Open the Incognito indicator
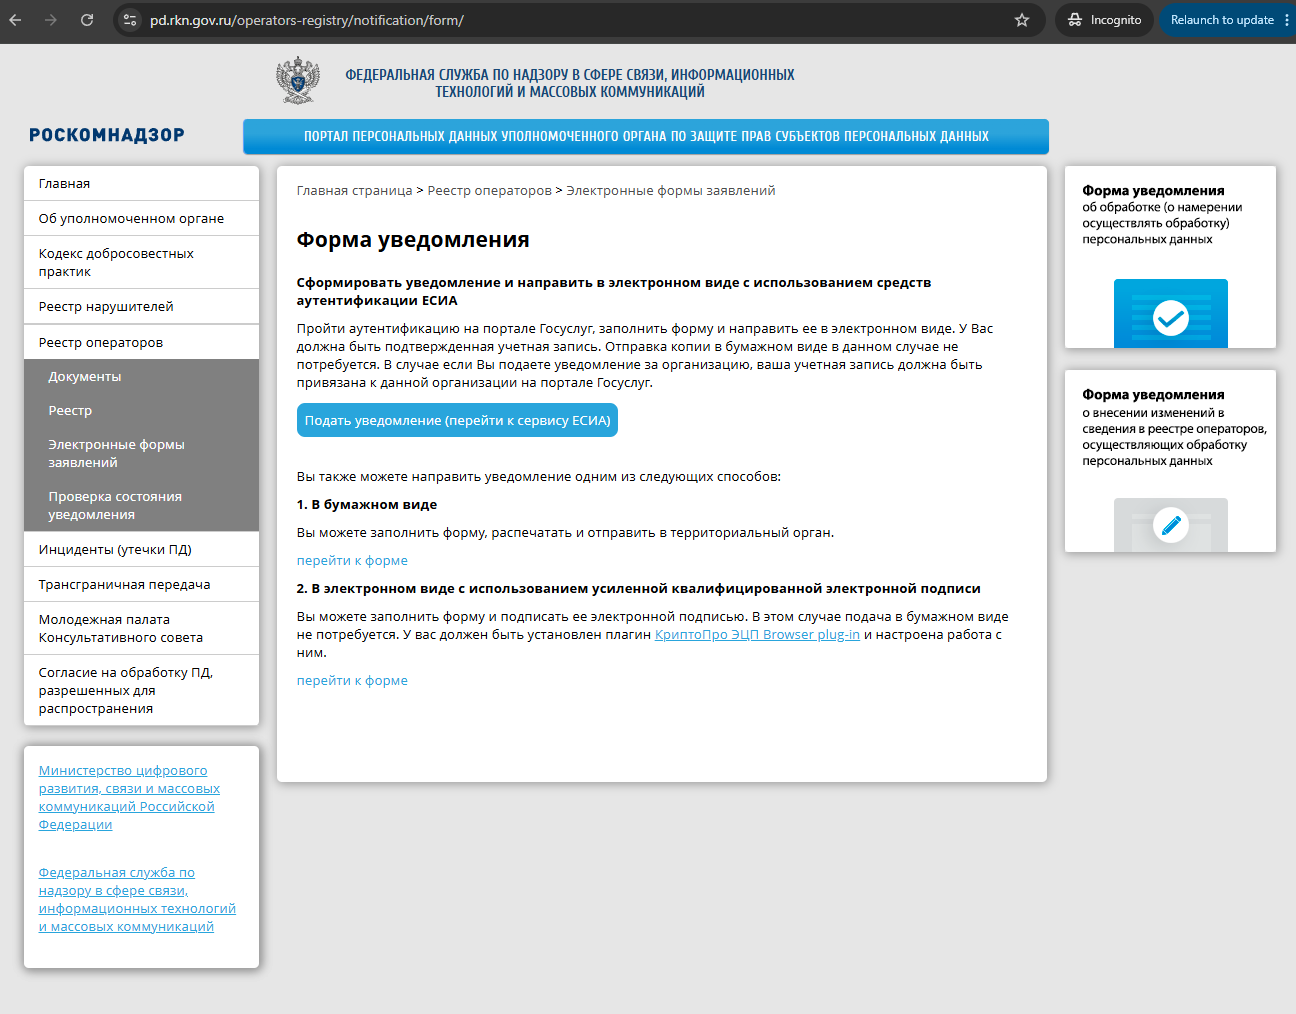The image size is (1296, 1014). [1104, 20]
